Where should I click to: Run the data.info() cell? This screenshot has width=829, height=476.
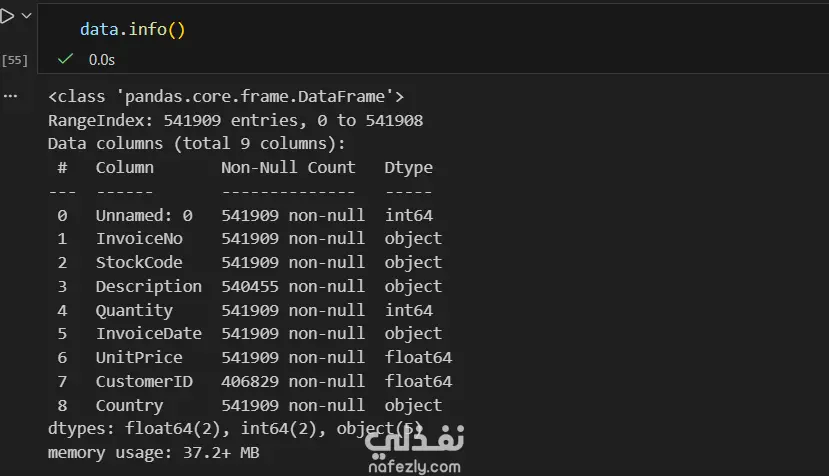[x=7, y=16]
